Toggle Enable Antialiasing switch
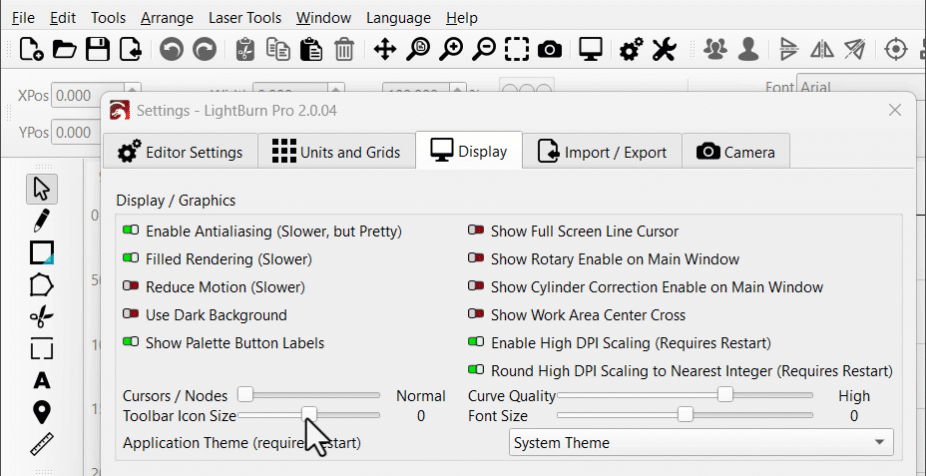 point(131,231)
